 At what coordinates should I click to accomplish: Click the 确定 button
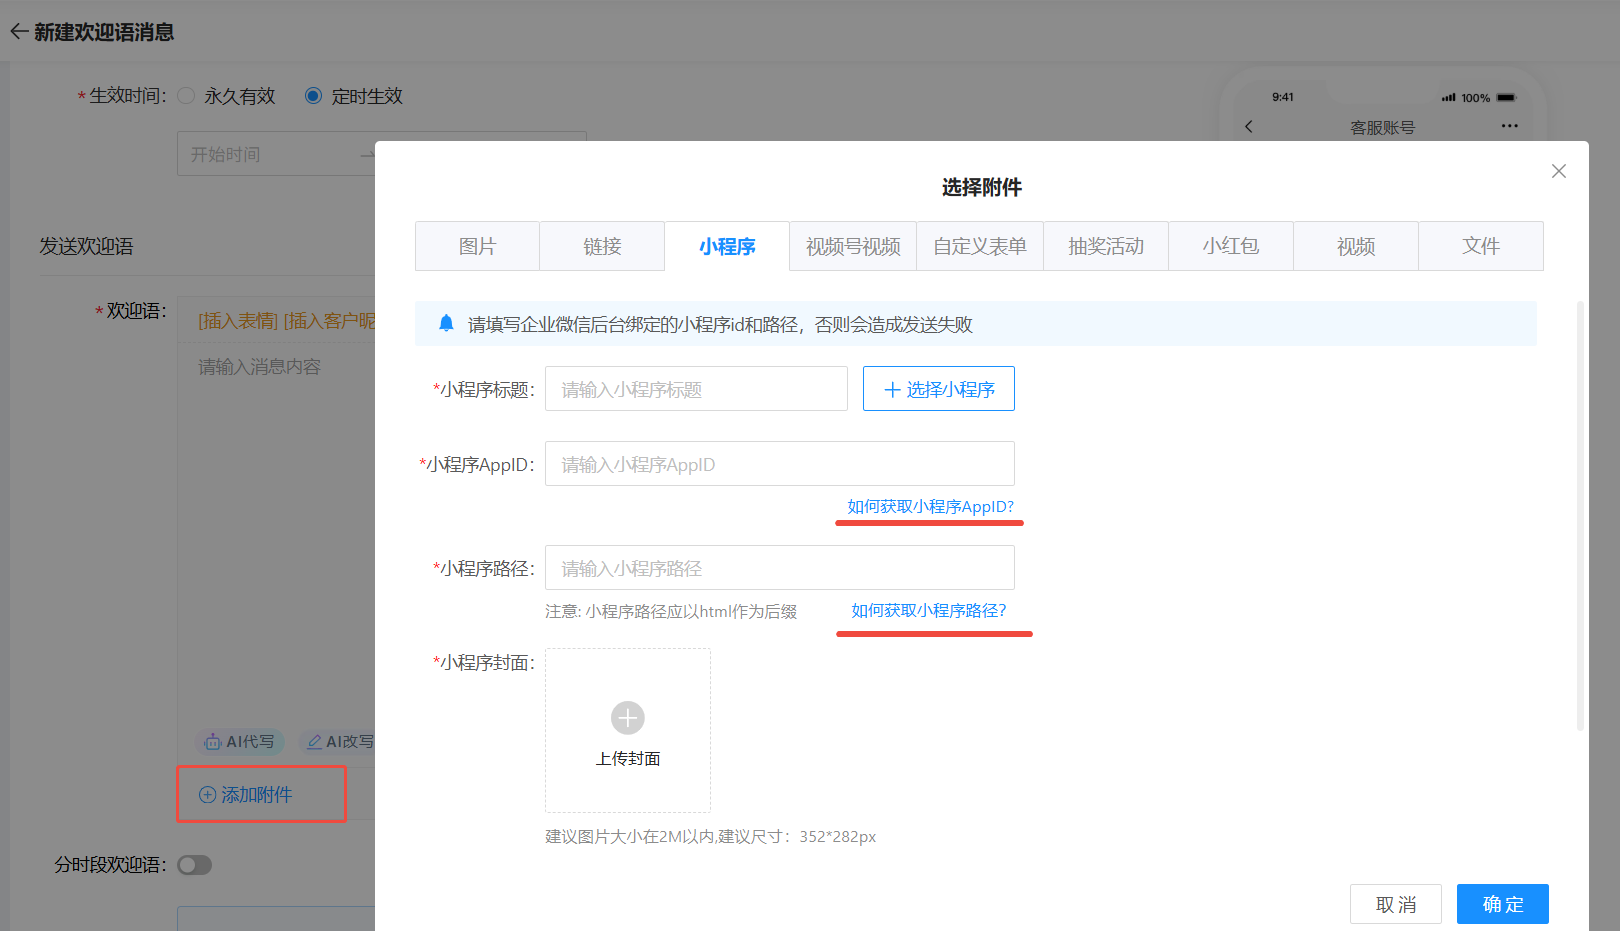[1503, 904]
